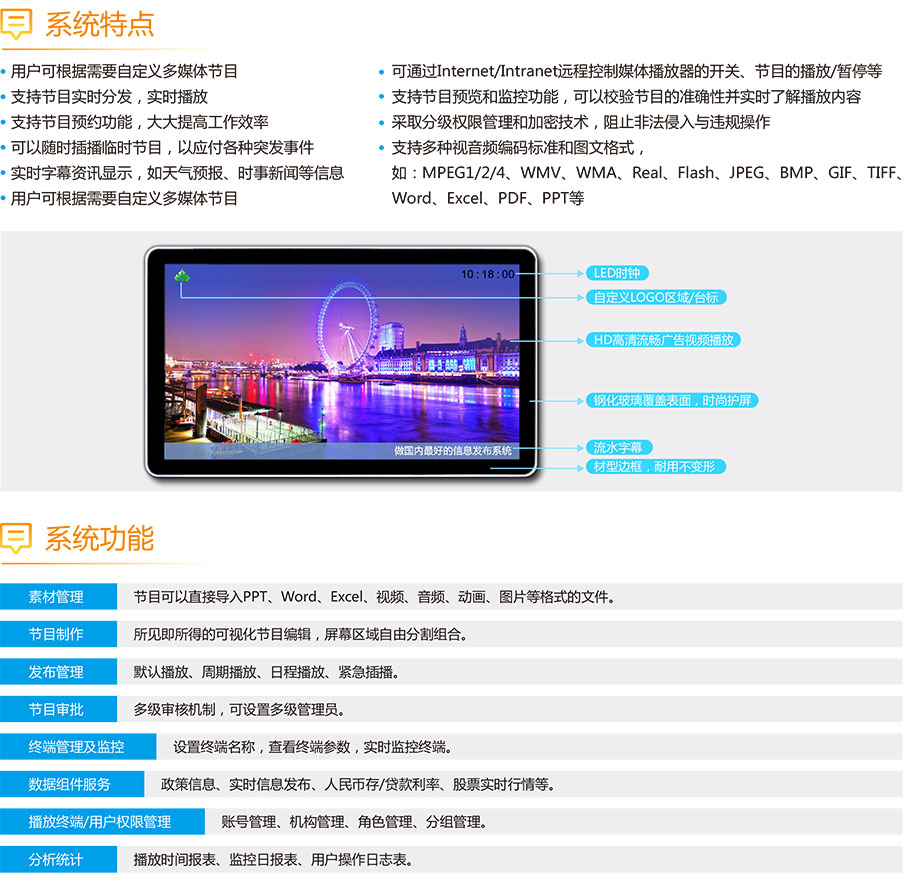The width and height of the screenshot is (913, 886).
Task: Go to the 数据组件服务 tab
Action: tap(70, 784)
